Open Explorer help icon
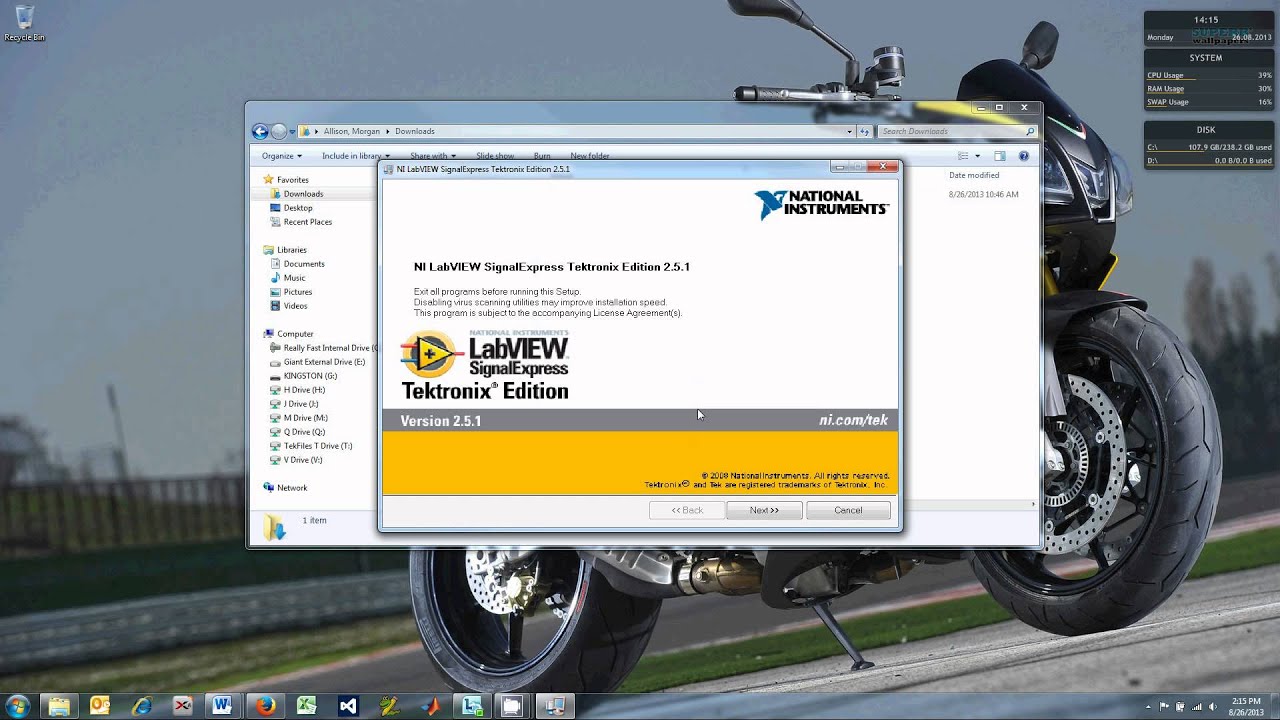This screenshot has height=720, width=1280. [1023, 156]
